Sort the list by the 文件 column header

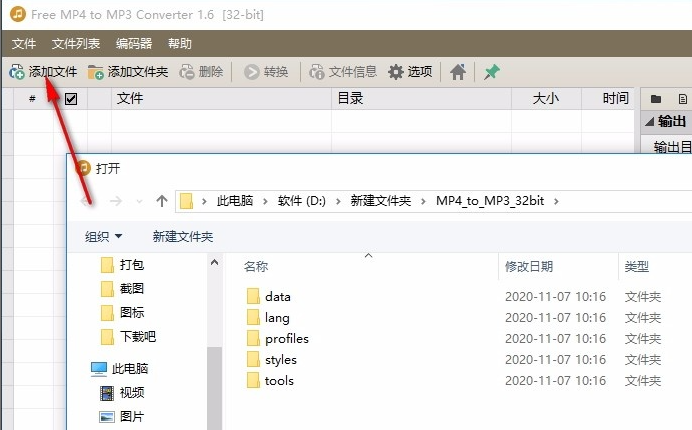222,98
